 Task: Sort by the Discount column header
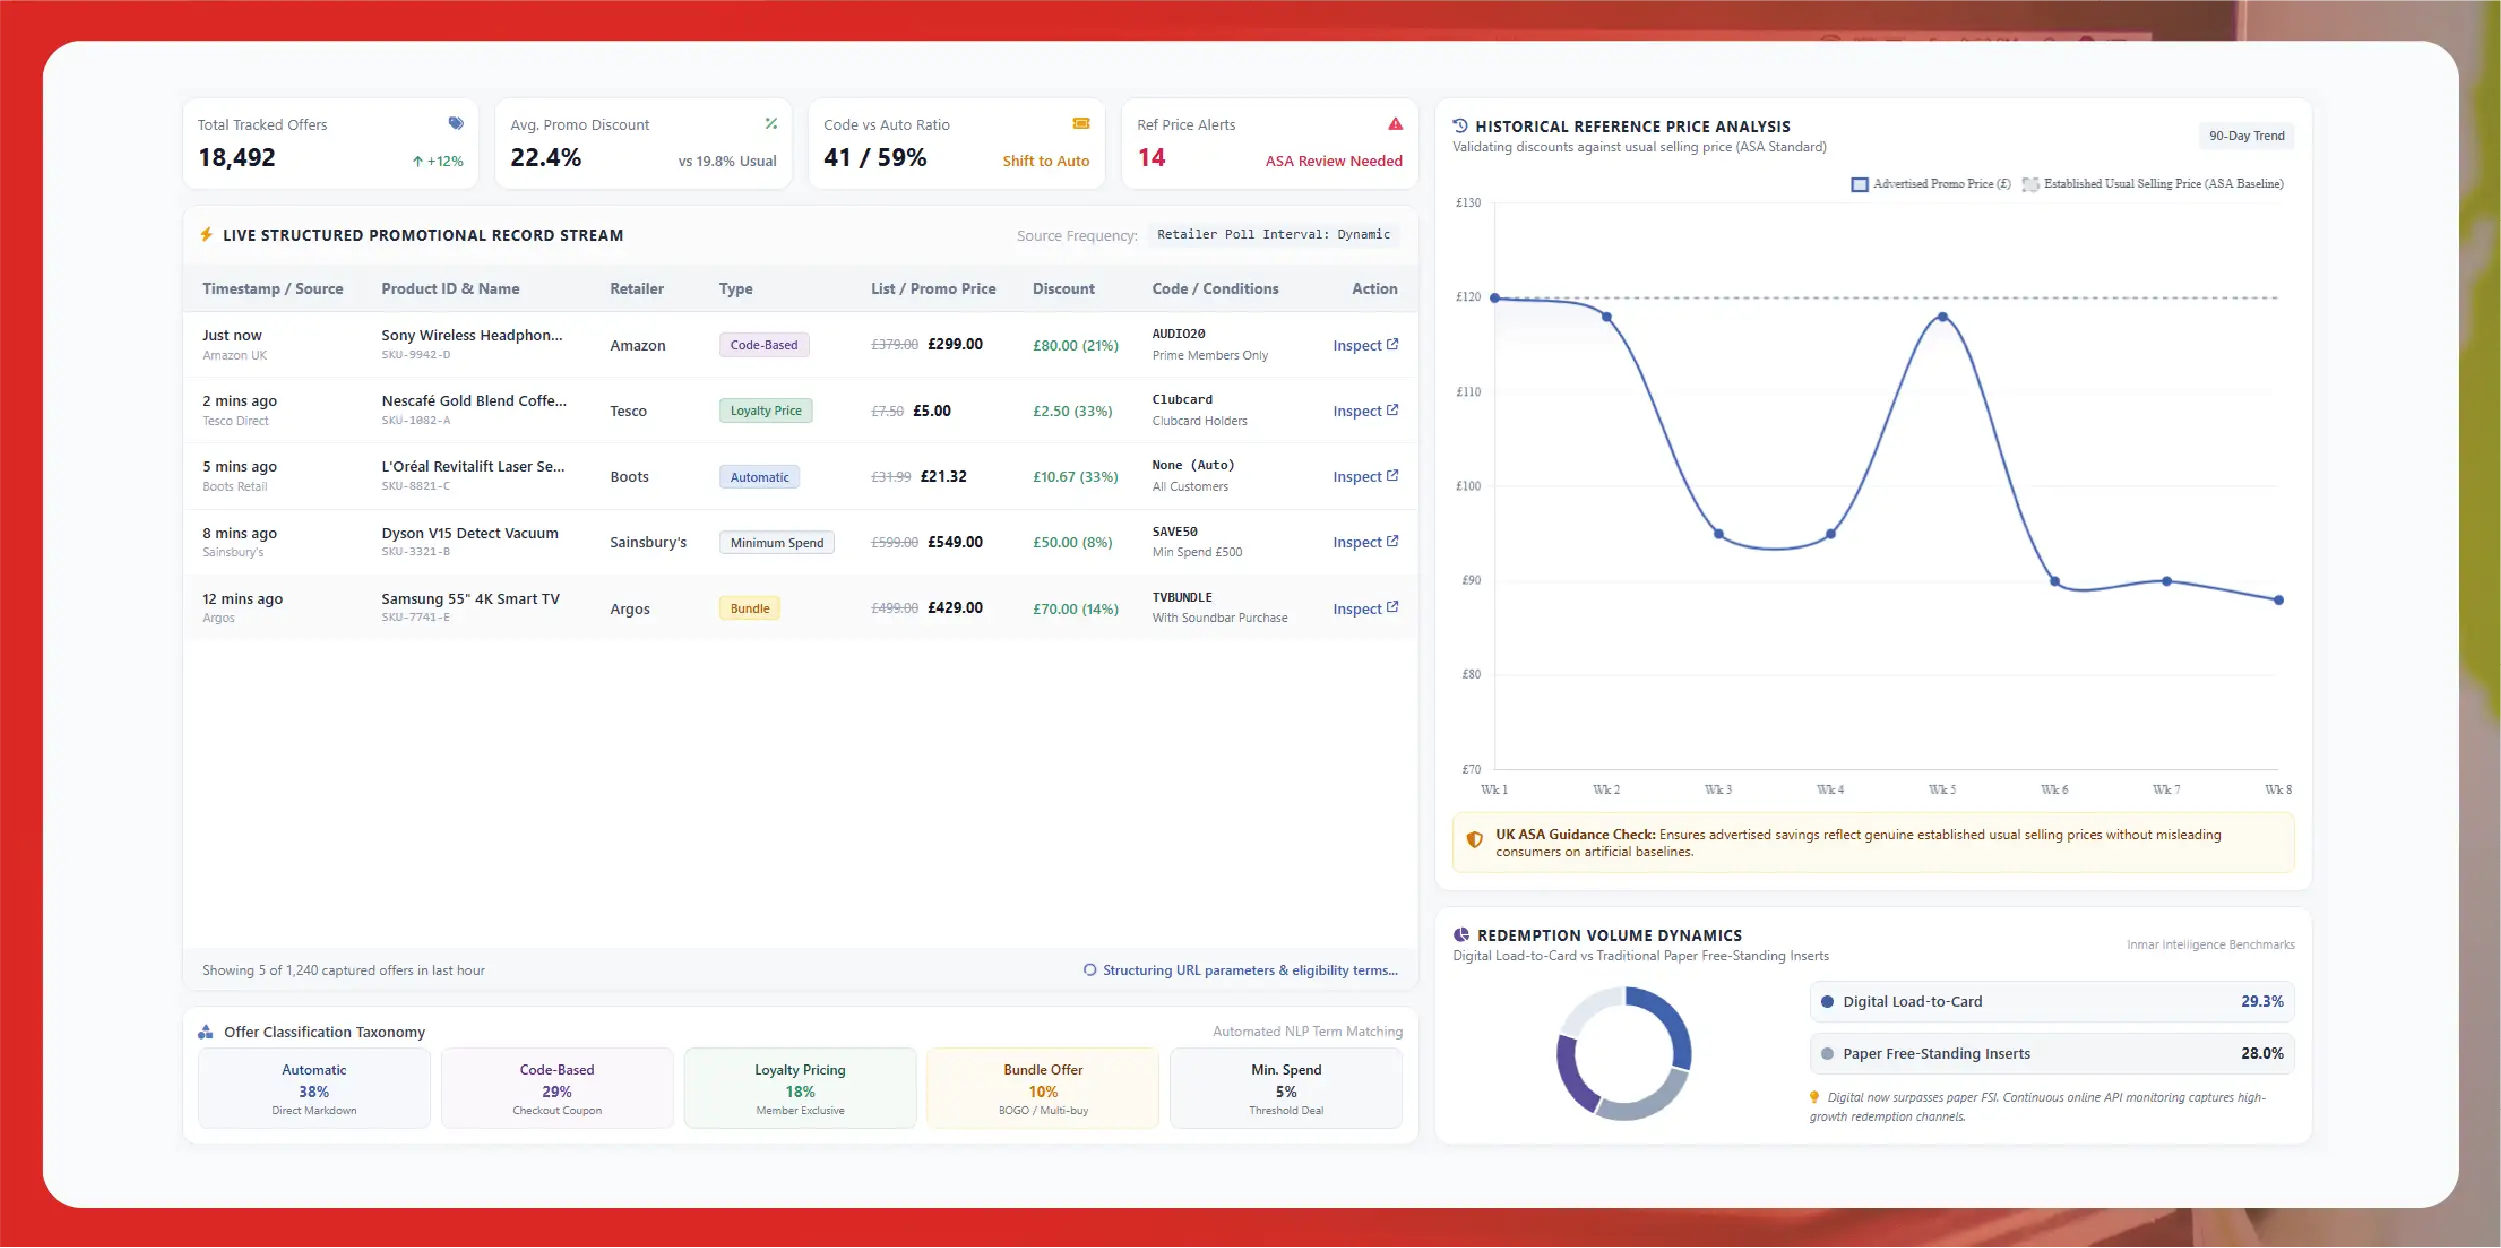pyautogui.click(x=1063, y=289)
